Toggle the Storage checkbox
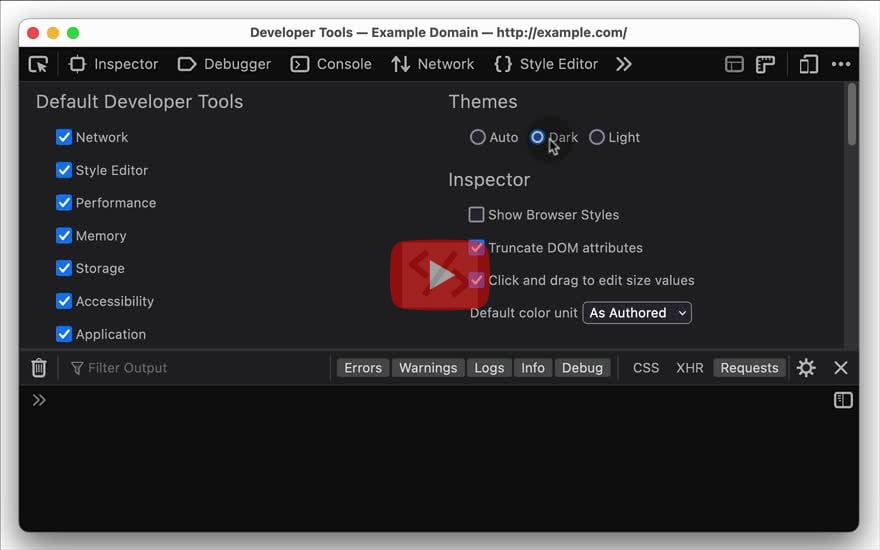Screen dimensions: 880x550 (x=64, y=268)
